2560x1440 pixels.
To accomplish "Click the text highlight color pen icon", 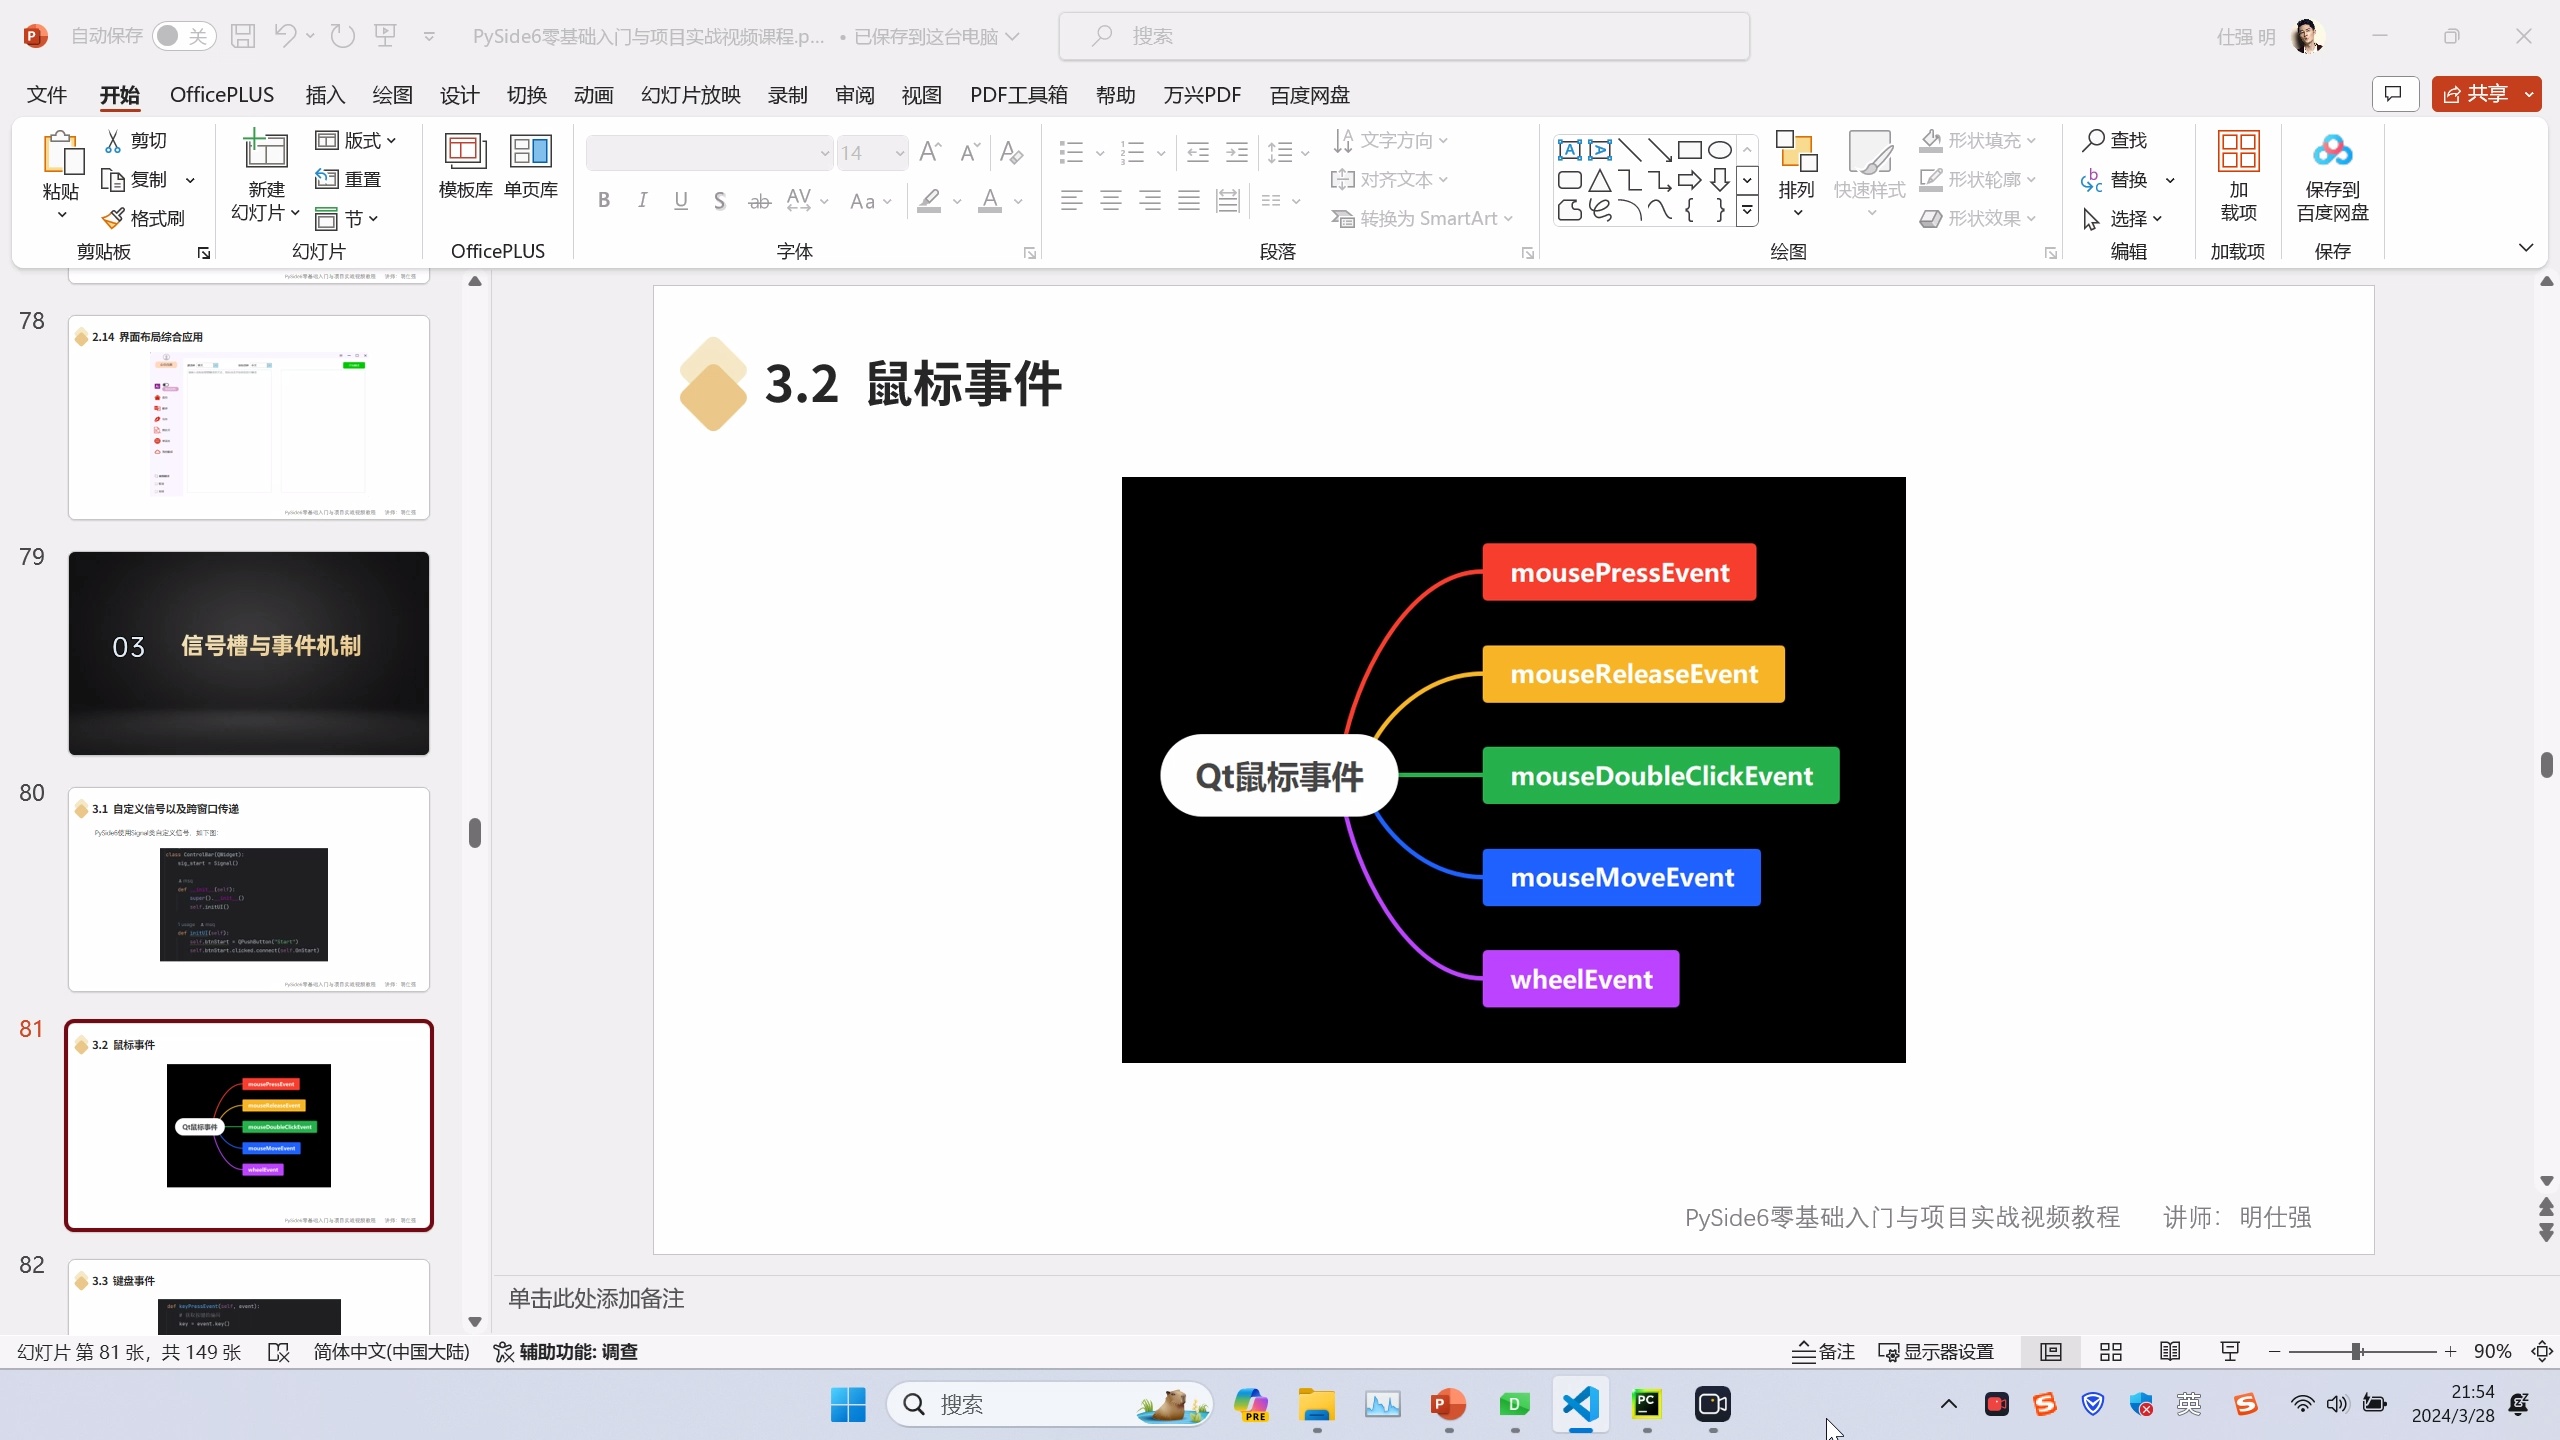I will click(929, 200).
